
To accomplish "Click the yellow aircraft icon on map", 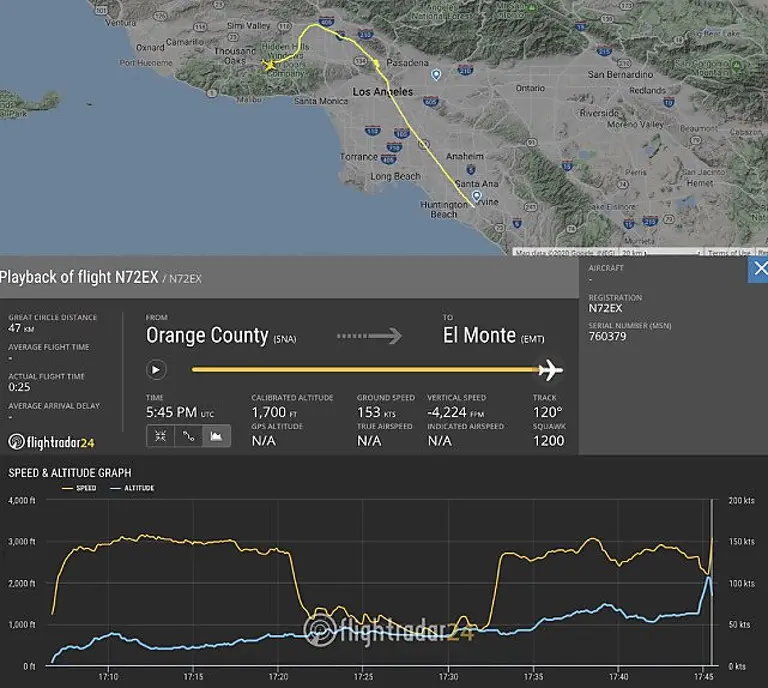I will pyautogui.click(x=269, y=66).
